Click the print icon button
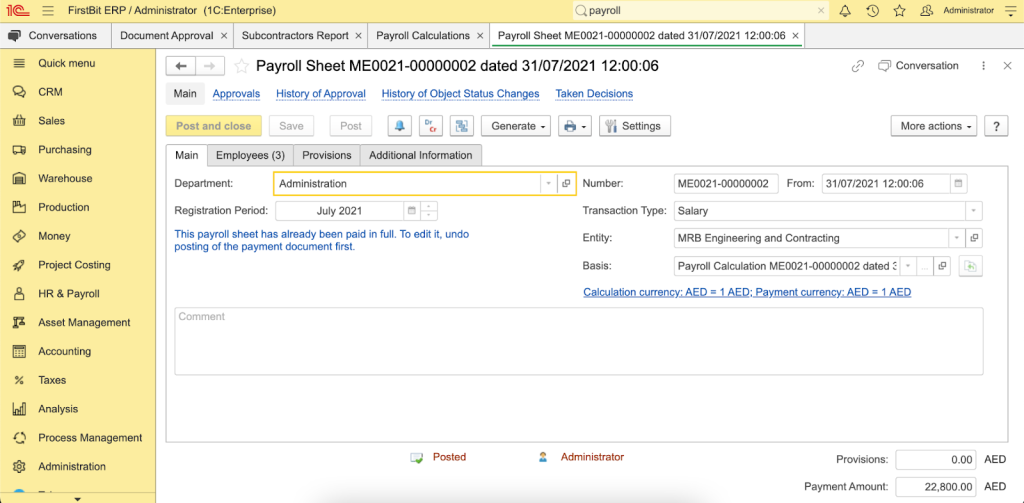The height and width of the screenshot is (503, 1024). pos(575,126)
